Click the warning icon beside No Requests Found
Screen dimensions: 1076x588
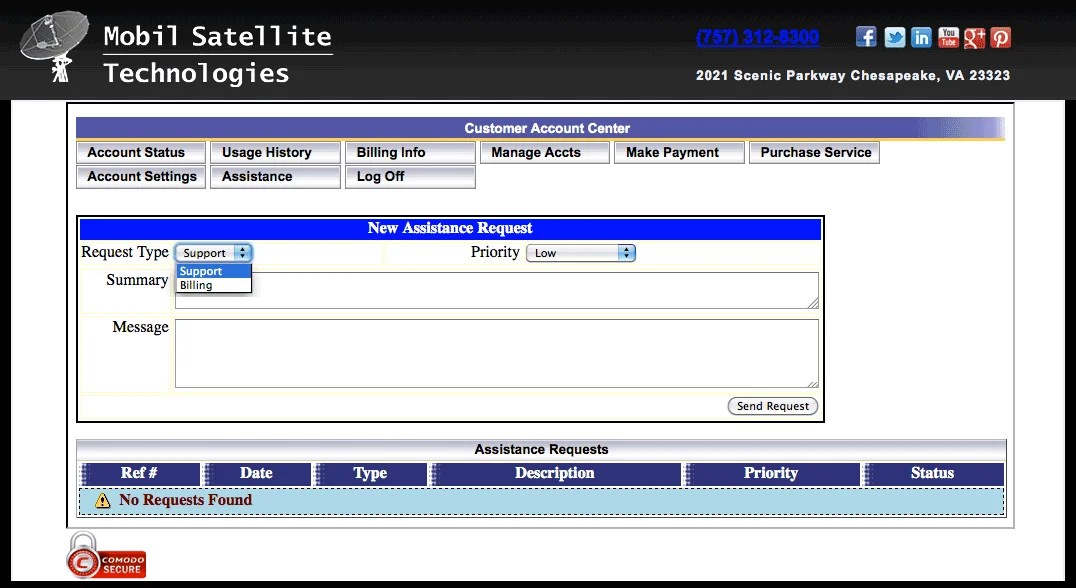(x=102, y=500)
